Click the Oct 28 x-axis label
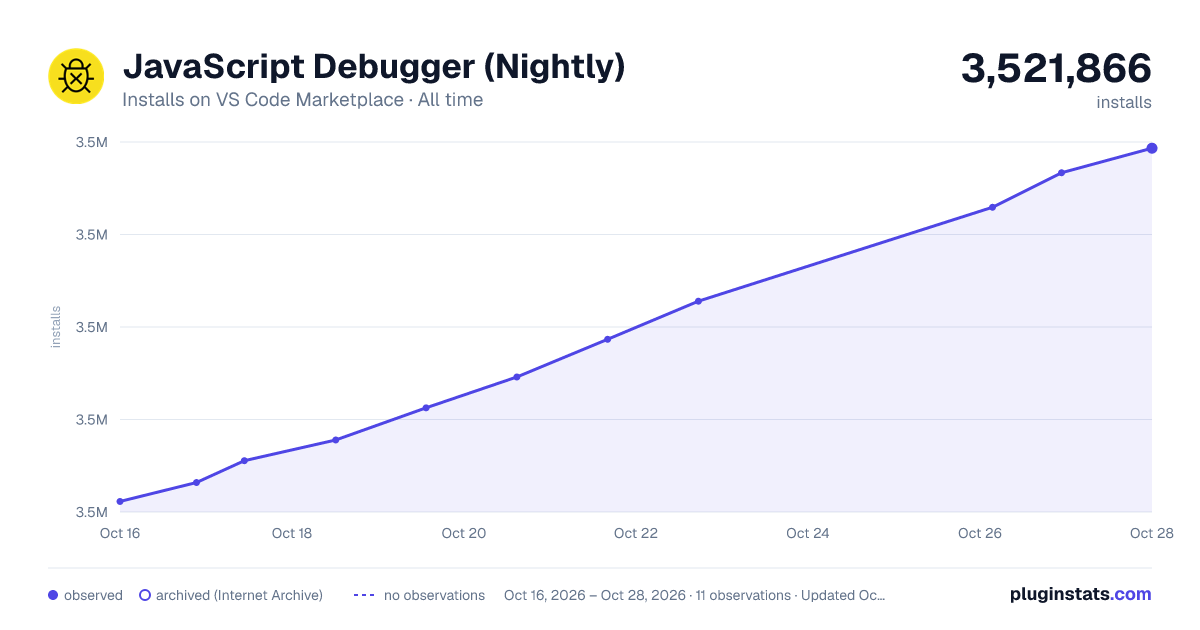The width and height of the screenshot is (1200, 630). point(1150,533)
